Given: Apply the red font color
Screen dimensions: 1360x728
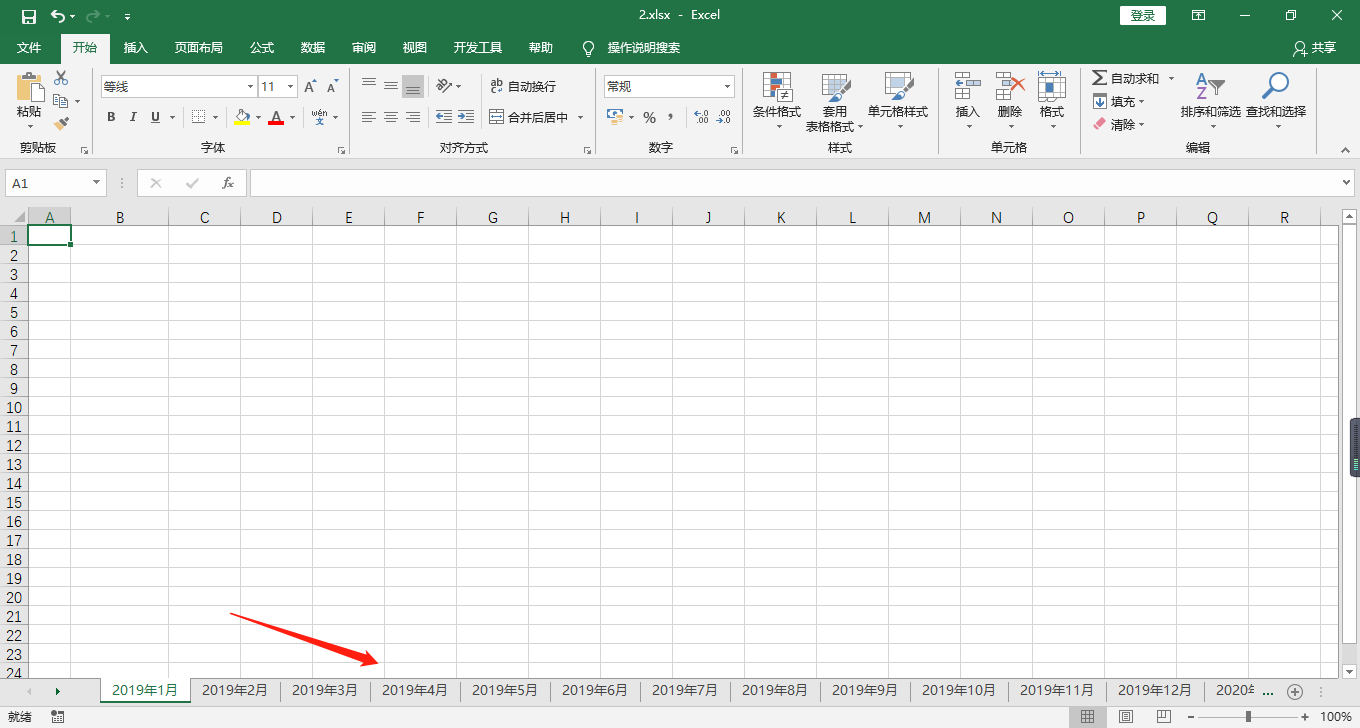Looking at the screenshot, I should click(276, 117).
